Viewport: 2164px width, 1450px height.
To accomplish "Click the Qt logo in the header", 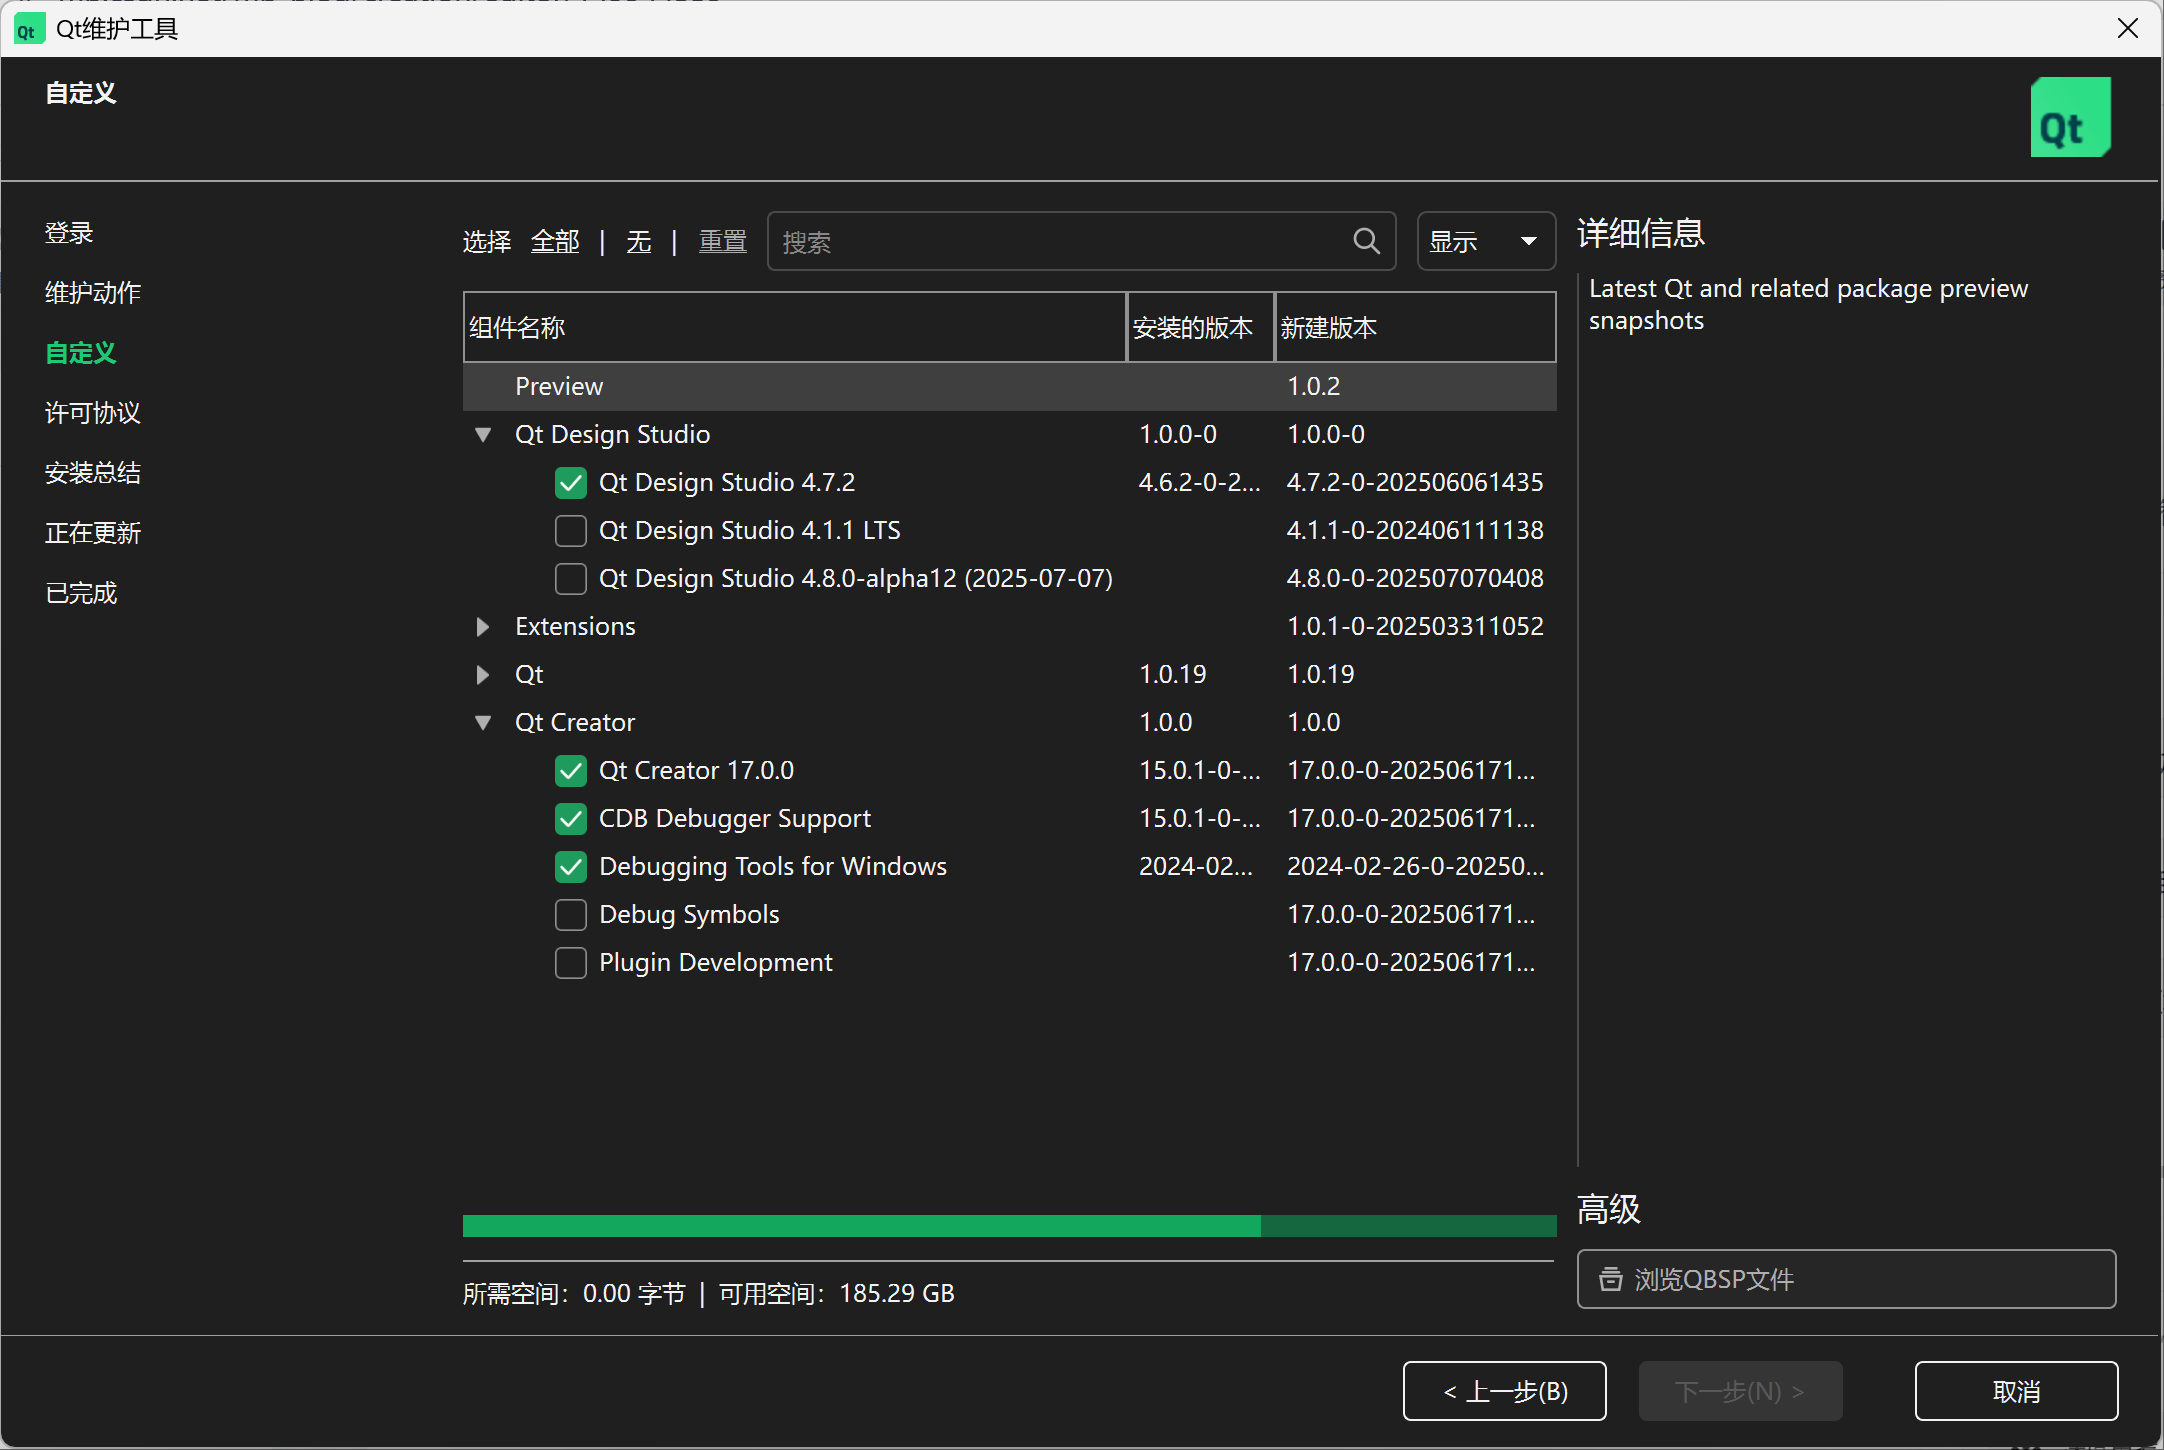I will tap(2070, 117).
